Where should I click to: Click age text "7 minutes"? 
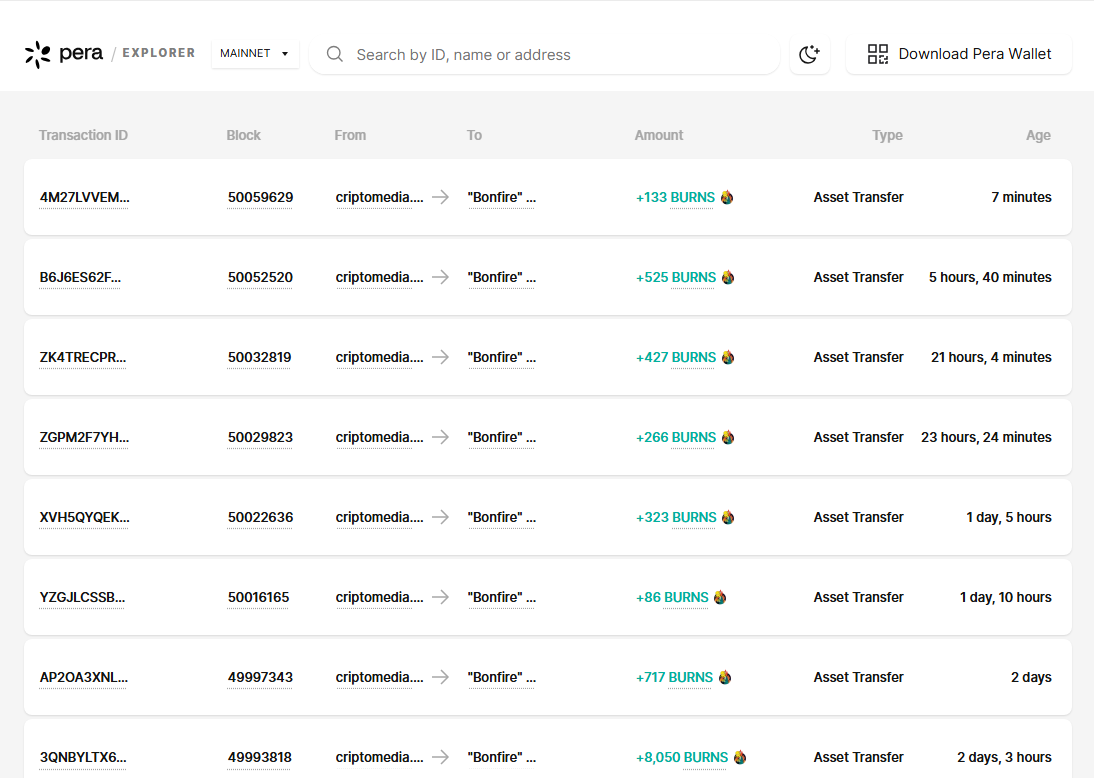(1021, 197)
